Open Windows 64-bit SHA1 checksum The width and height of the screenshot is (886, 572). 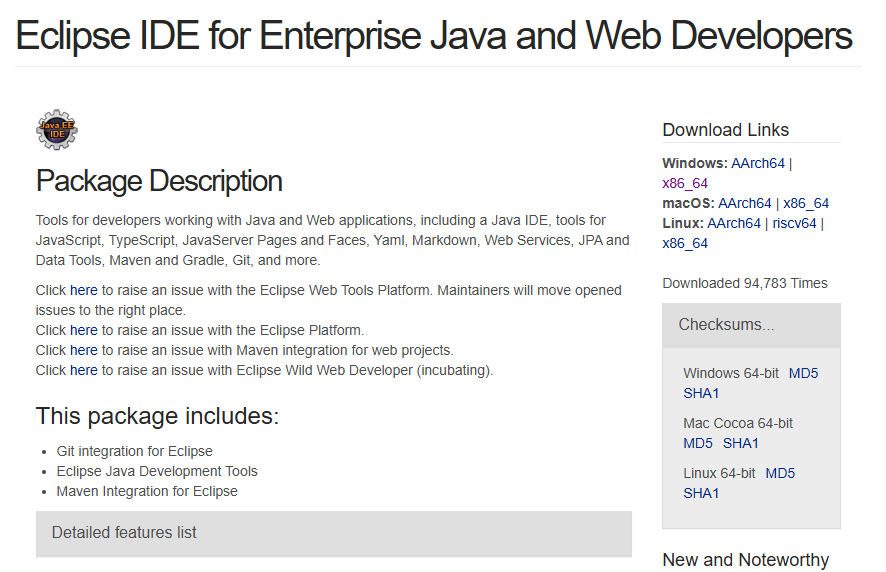701,393
